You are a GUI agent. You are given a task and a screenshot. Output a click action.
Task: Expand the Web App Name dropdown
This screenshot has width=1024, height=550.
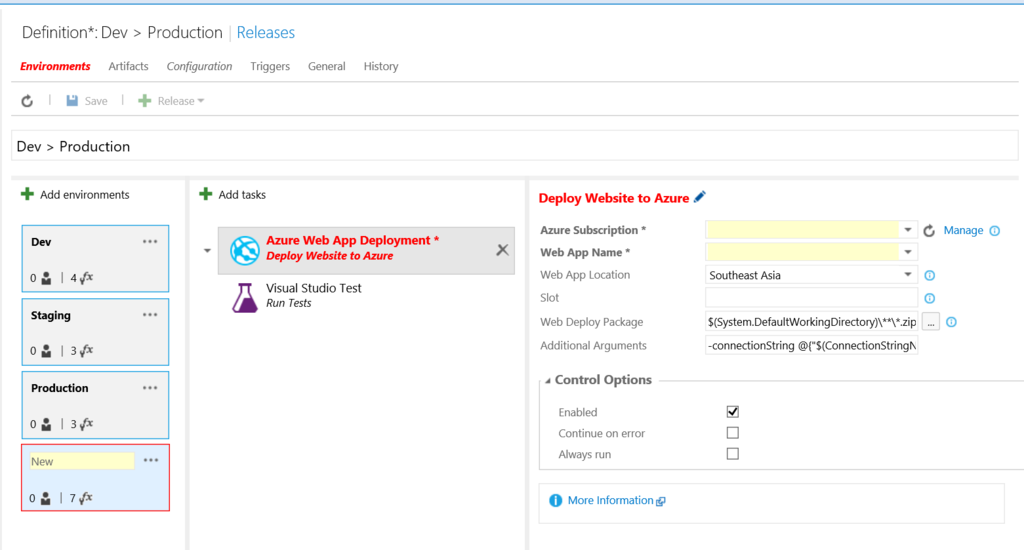[x=908, y=252]
